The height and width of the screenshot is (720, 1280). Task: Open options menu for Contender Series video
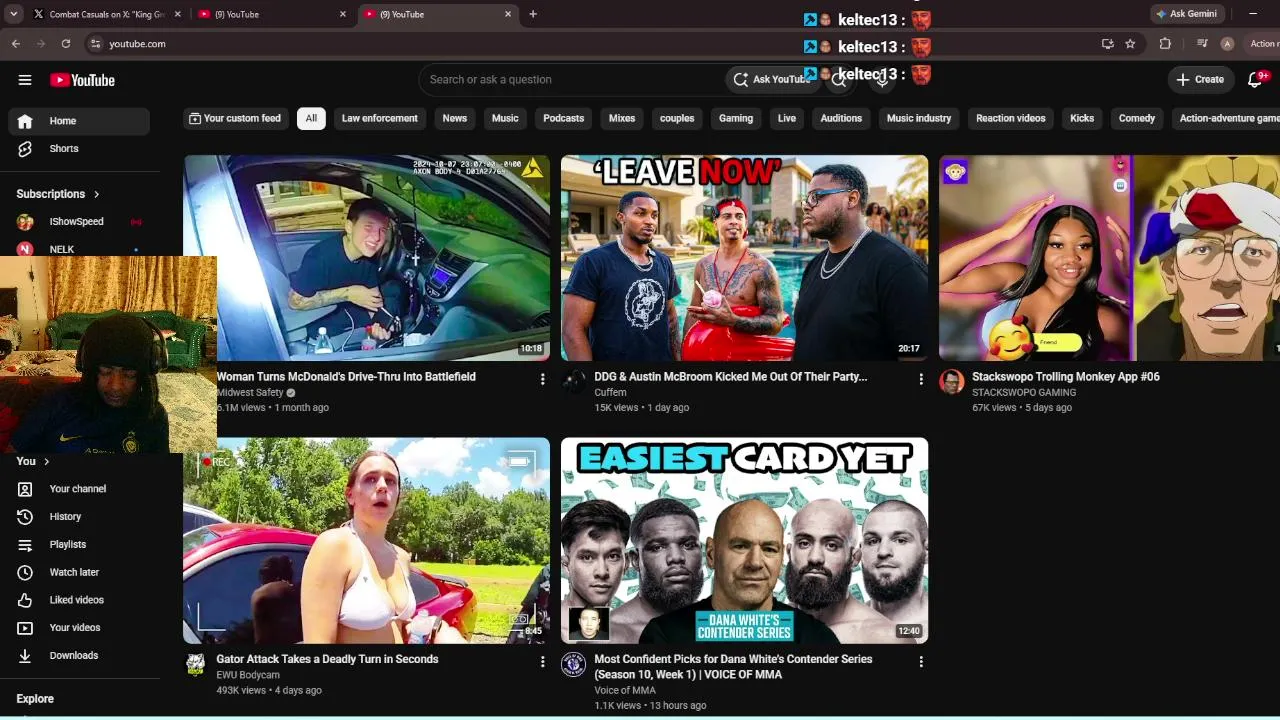click(x=921, y=662)
